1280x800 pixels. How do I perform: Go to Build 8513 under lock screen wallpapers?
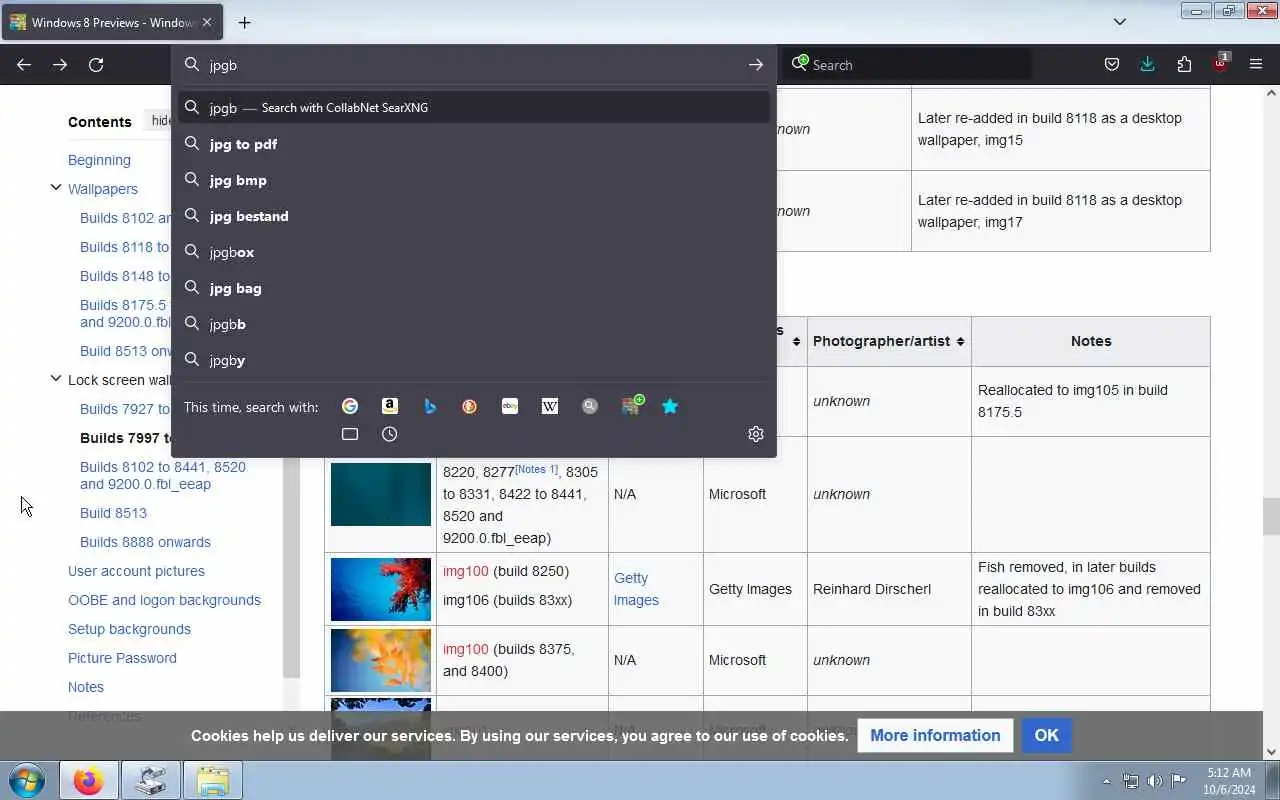point(113,513)
